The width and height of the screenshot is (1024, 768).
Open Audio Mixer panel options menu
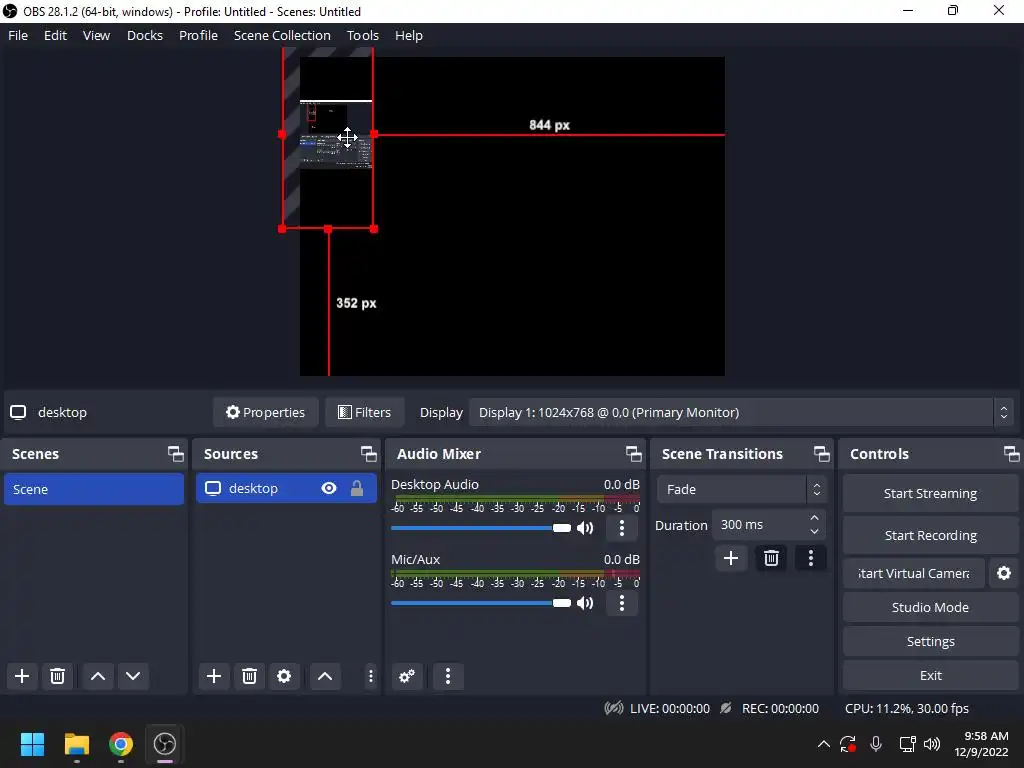[x=448, y=676]
